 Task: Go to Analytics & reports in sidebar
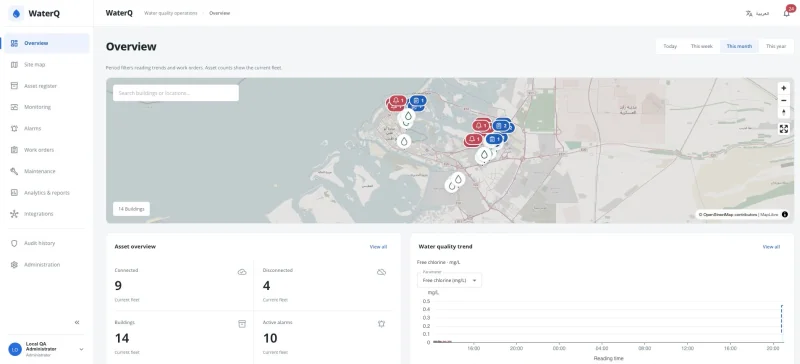(x=46, y=193)
